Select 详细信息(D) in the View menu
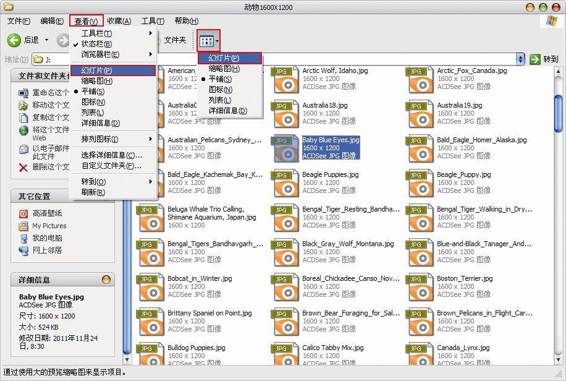566x381 pixels. tap(113, 123)
